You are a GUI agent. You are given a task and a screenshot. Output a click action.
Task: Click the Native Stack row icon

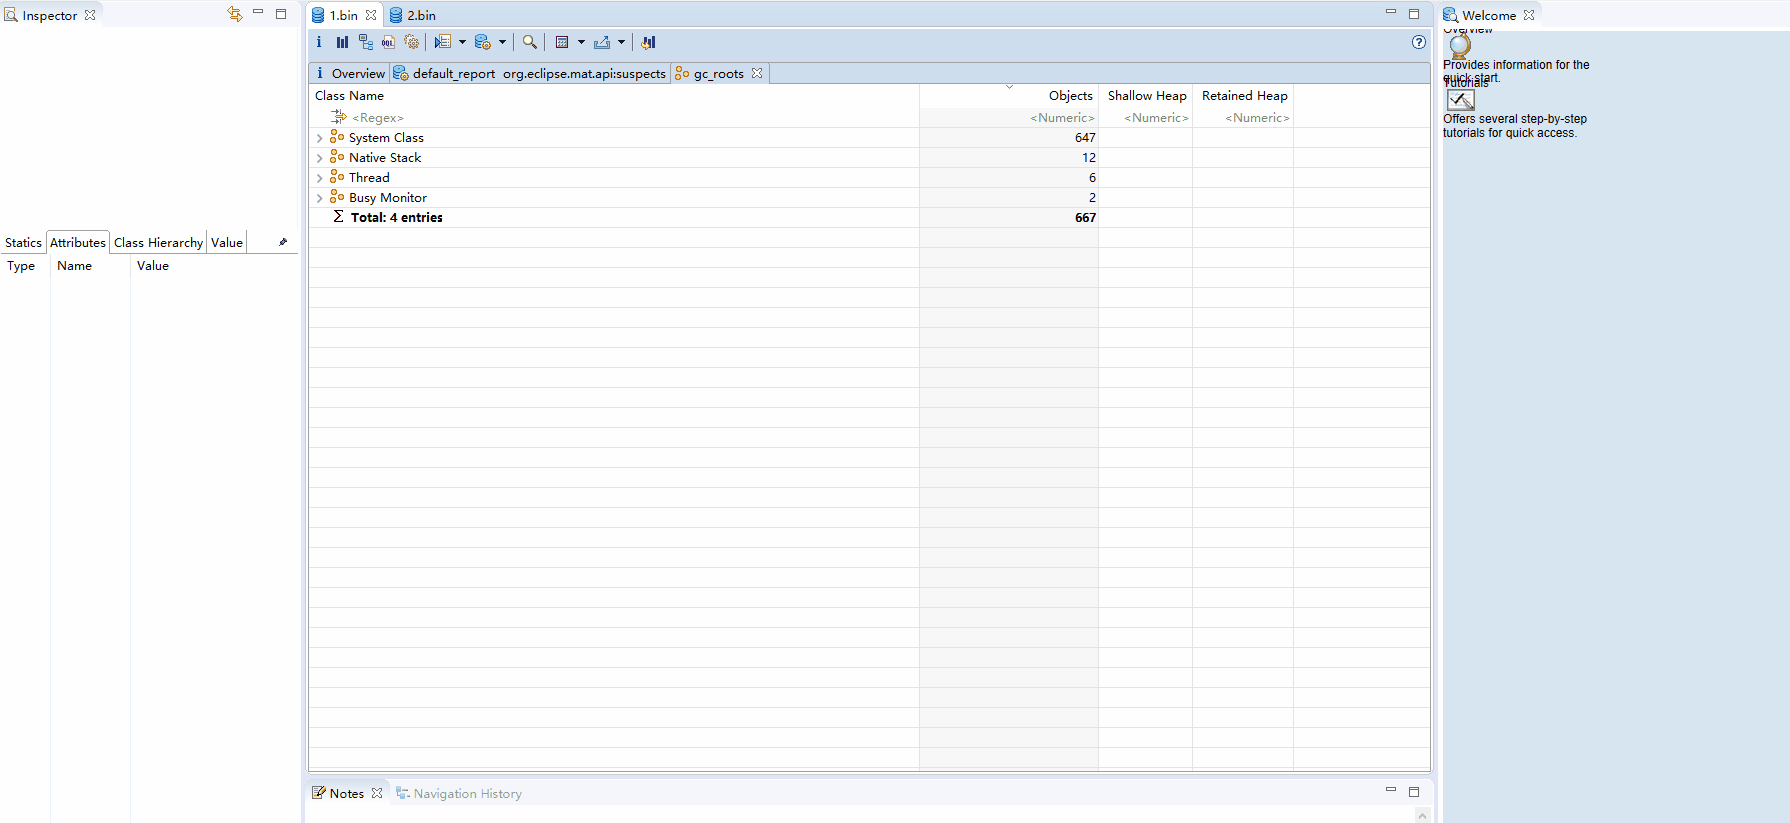click(337, 157)
